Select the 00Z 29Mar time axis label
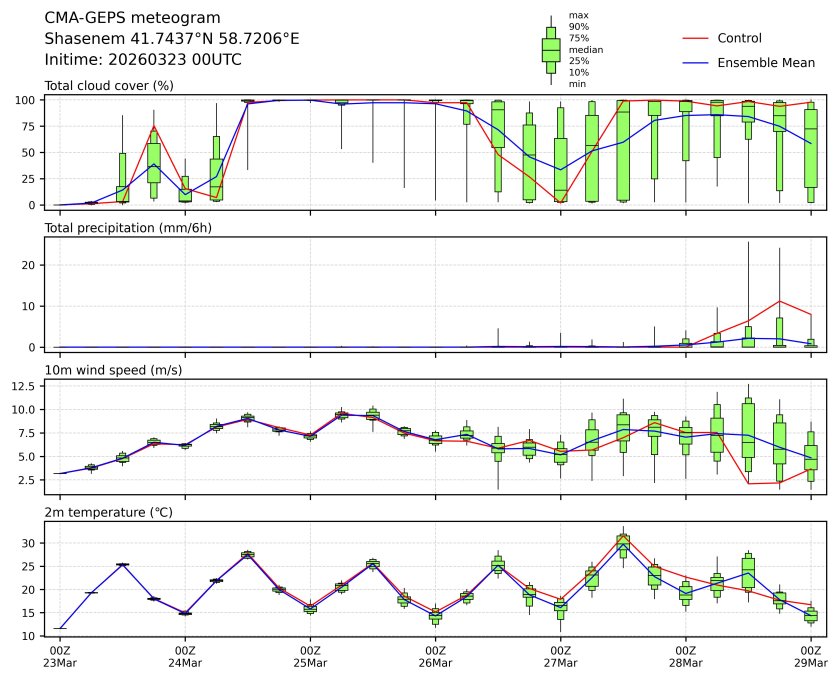Image resolution: width=839 pixels, height=680 pixels. [x=811, y=656]
